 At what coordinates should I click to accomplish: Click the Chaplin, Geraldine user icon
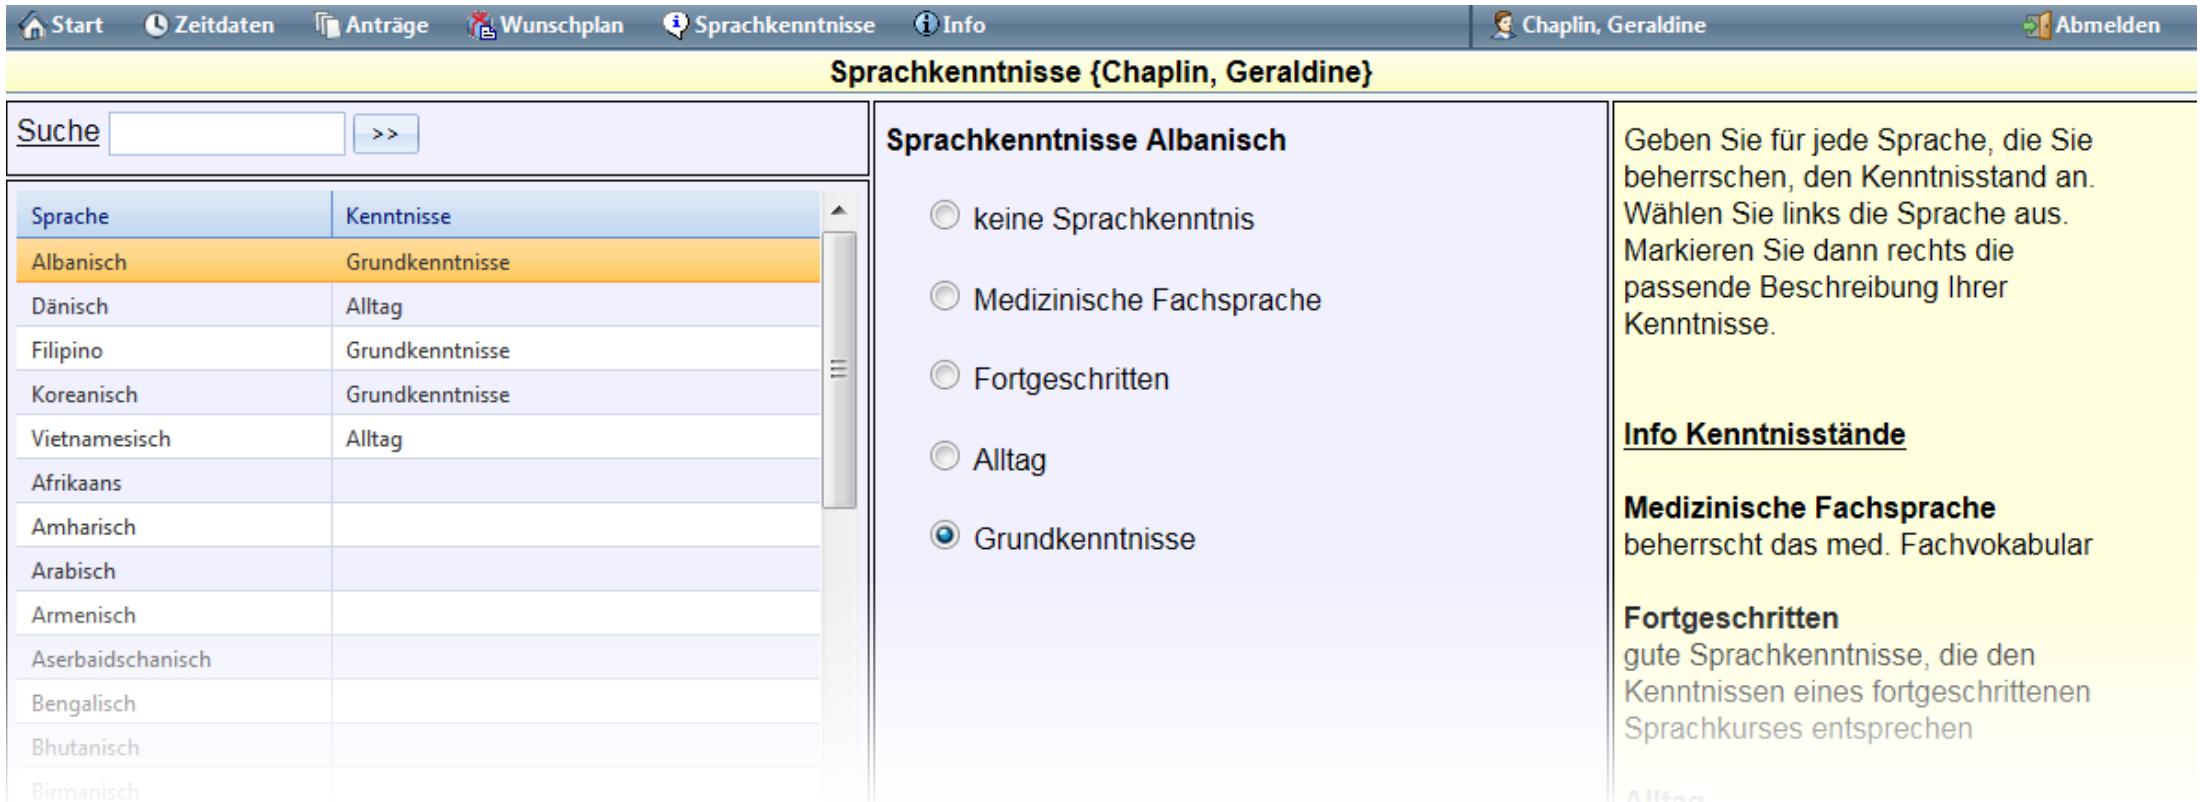(x=1502, y=26)
